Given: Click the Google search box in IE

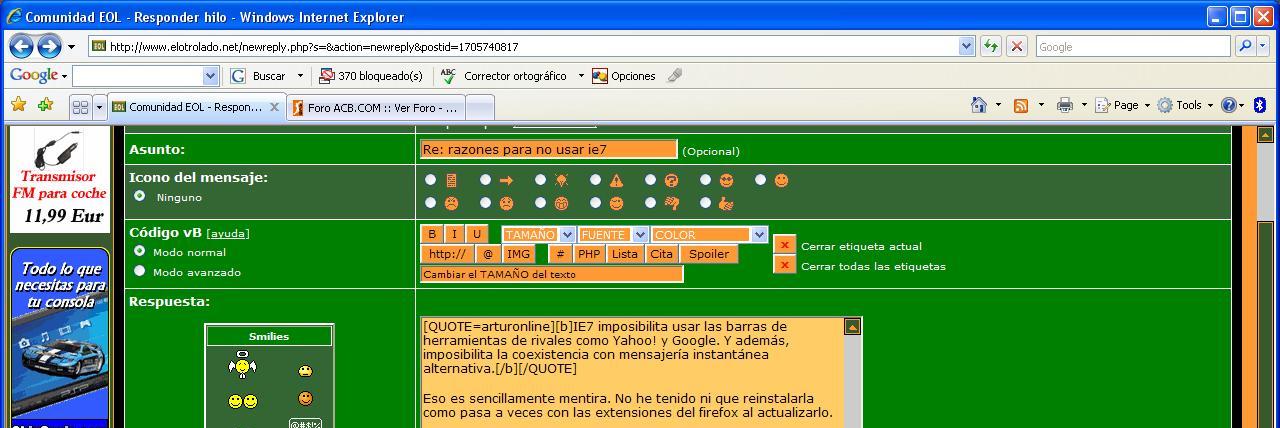Looking at the screenshot, I should tap(1133, 46).
